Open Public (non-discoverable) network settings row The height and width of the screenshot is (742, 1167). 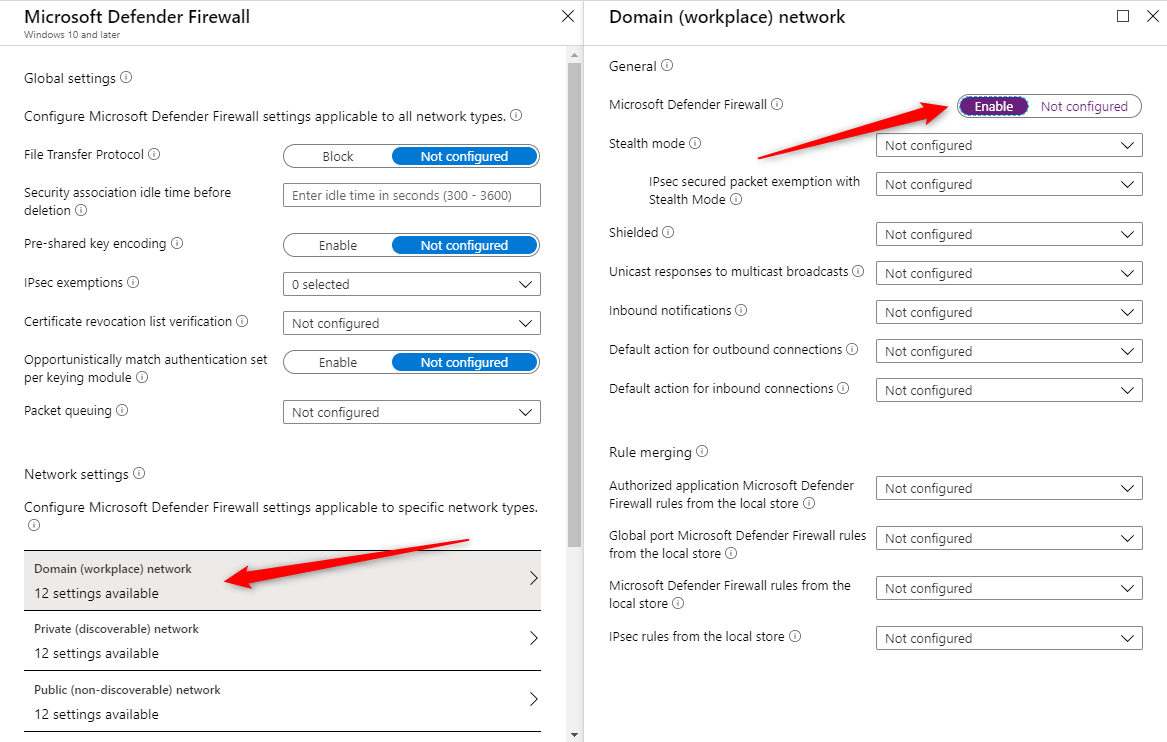point(282,701)
